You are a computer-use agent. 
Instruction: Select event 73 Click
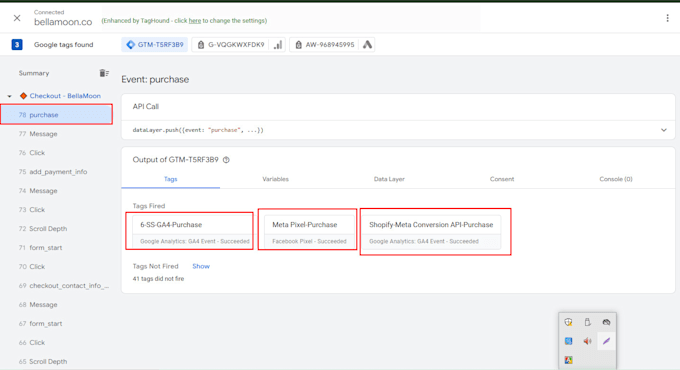pos(57,210)
